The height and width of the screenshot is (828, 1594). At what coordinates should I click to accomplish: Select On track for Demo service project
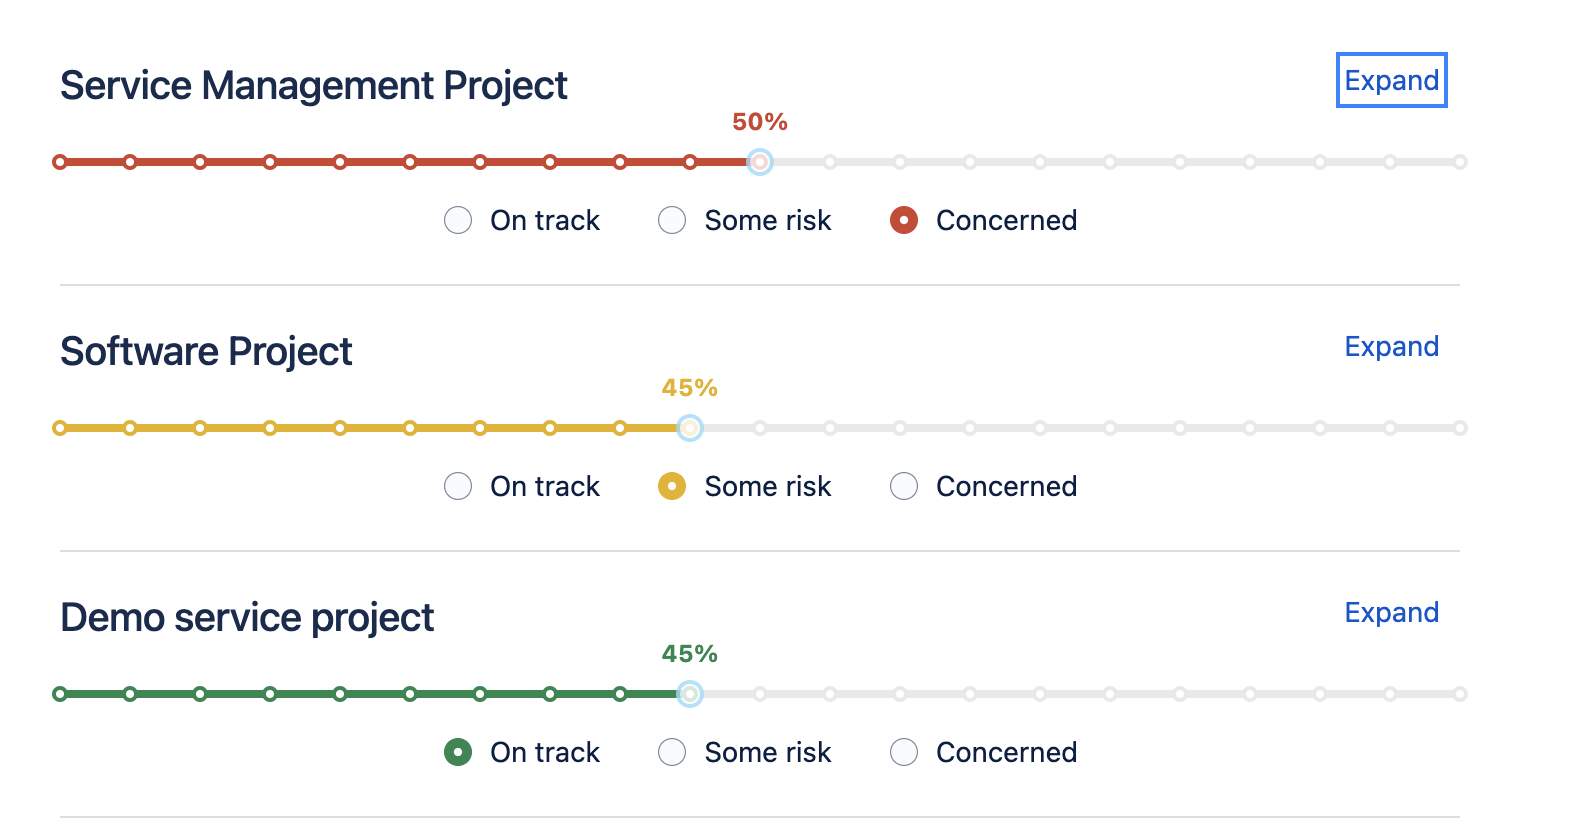[x=458, y=752]
